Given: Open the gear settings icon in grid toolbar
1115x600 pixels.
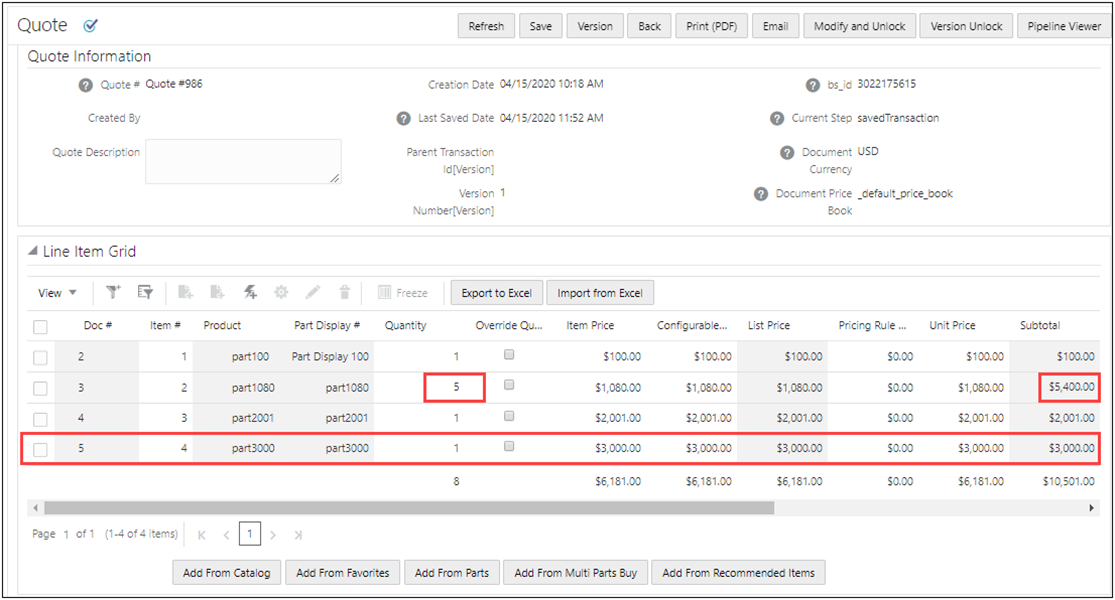Looking at the screenshot, I should click(x=281, y=293).
